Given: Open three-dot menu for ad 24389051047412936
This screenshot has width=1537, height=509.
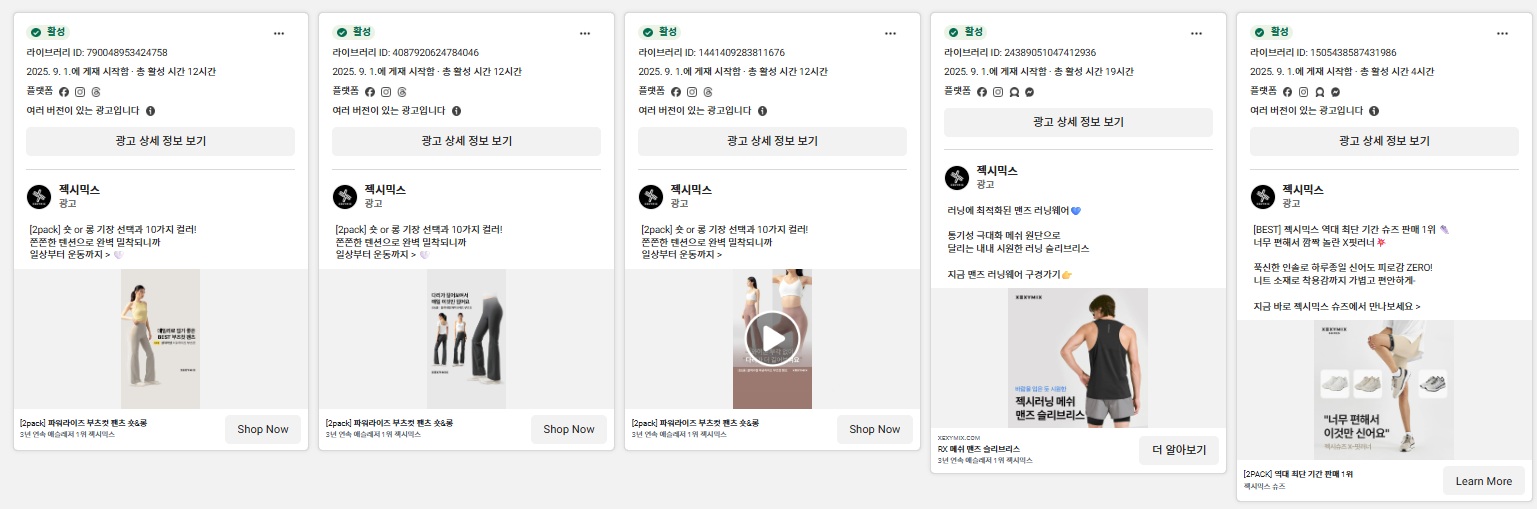Looking at the screenshot, I should pos(1196,33).
